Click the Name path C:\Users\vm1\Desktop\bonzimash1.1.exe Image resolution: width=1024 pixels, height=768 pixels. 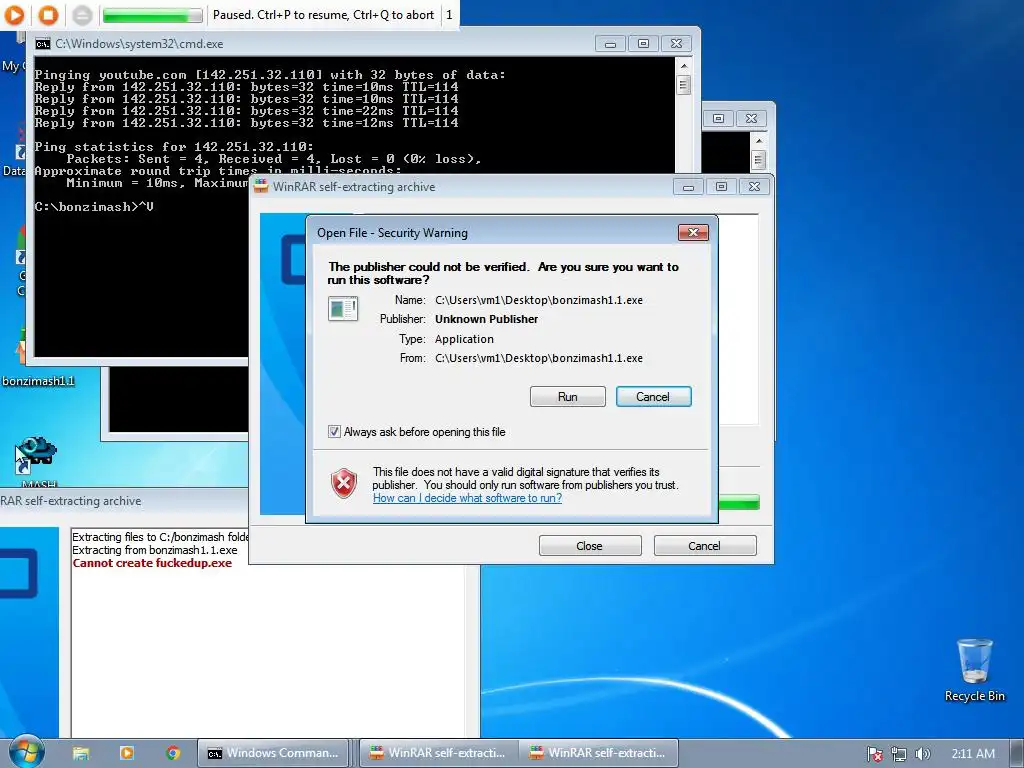click(539, 300)
